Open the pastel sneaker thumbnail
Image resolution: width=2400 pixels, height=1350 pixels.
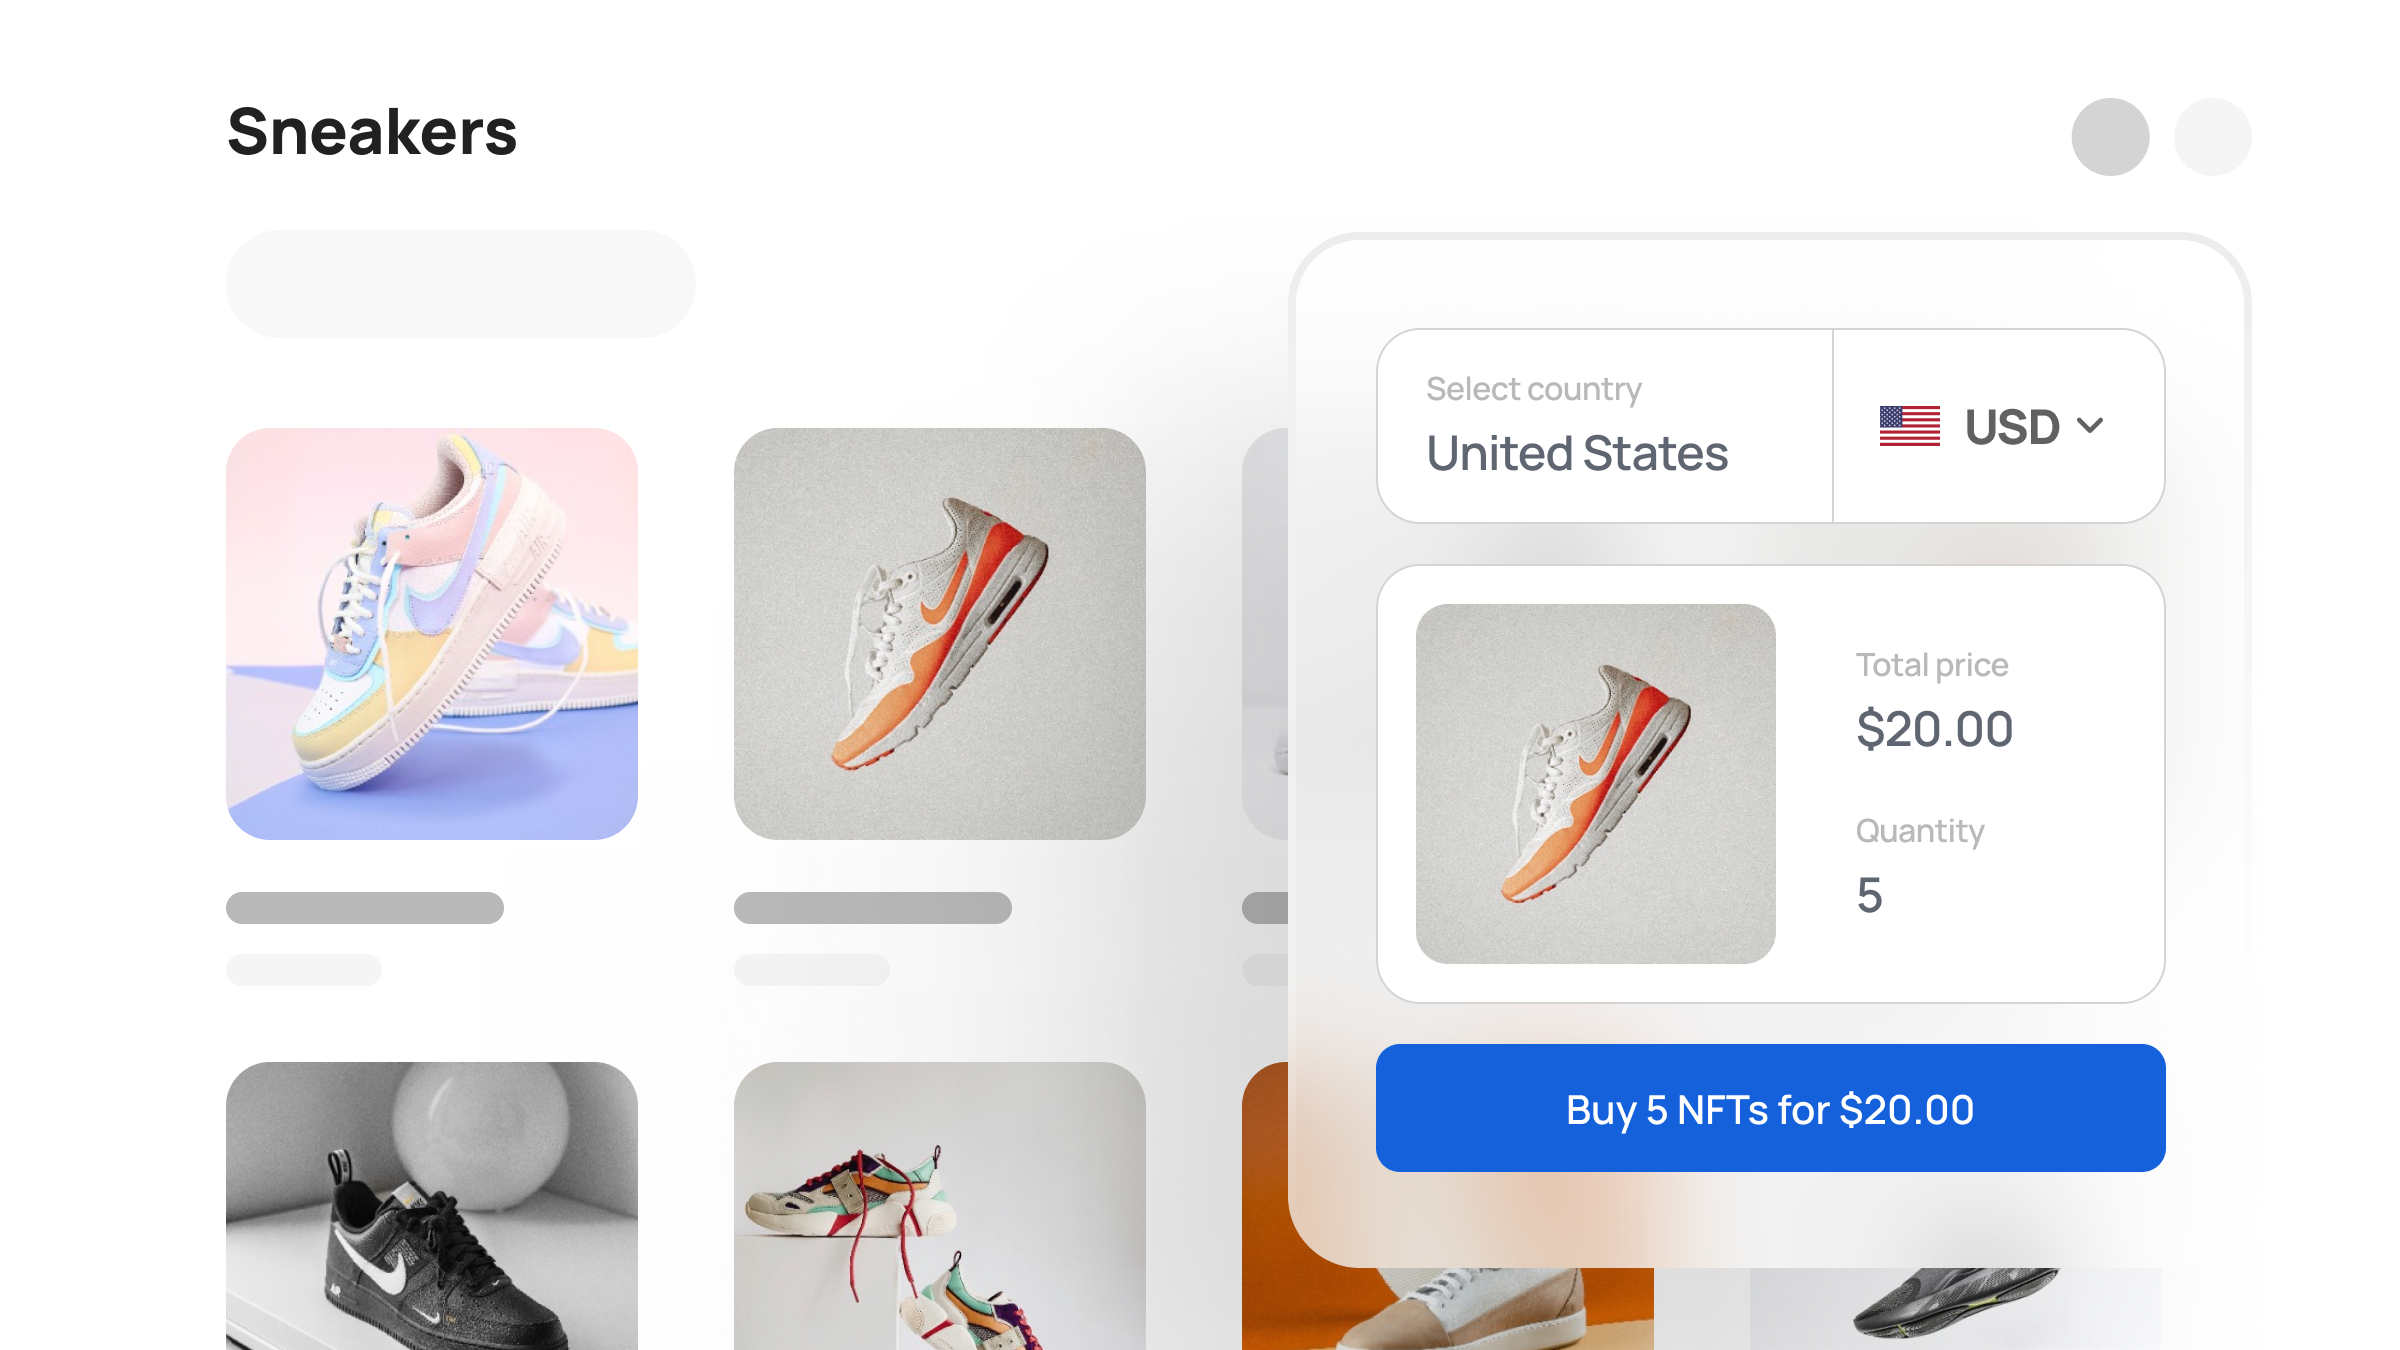(432, 634)
